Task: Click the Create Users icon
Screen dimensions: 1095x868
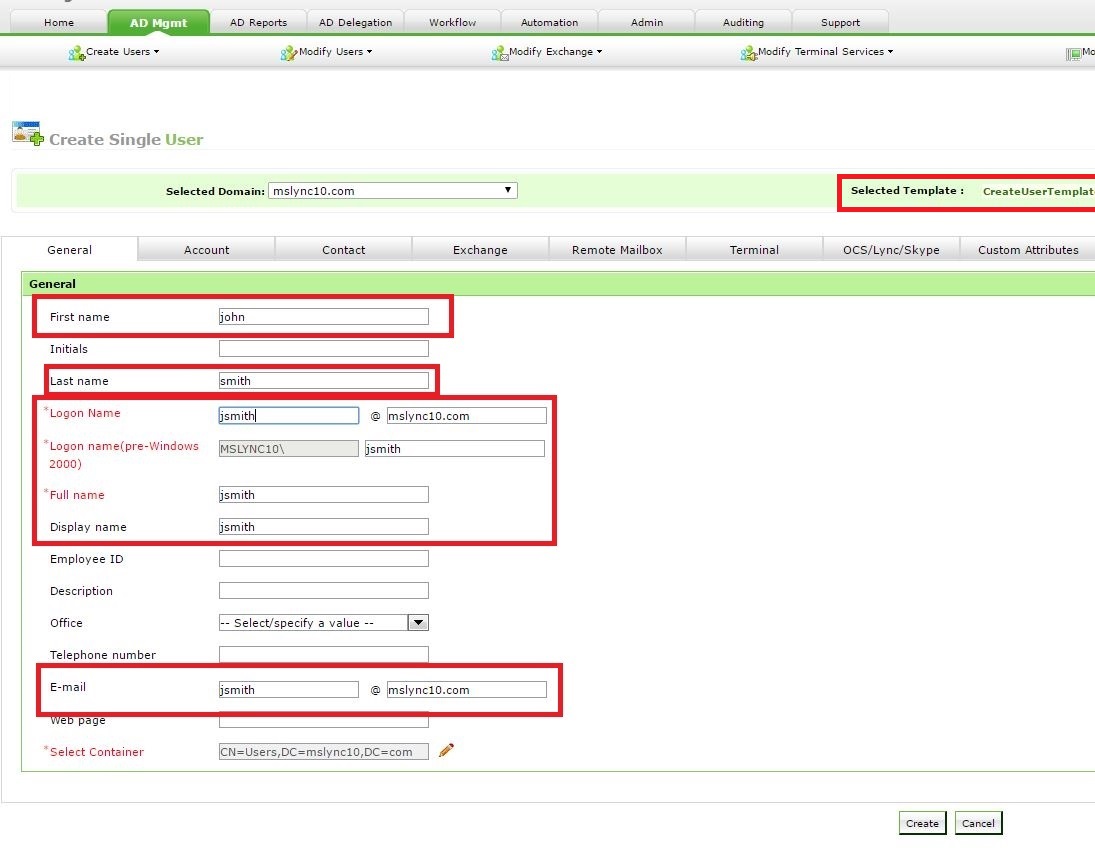Action: (76, 53)
